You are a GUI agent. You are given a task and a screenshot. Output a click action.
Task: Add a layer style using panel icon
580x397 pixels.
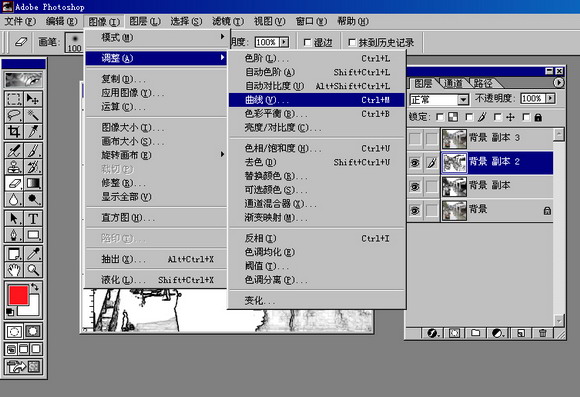point(433,333)
